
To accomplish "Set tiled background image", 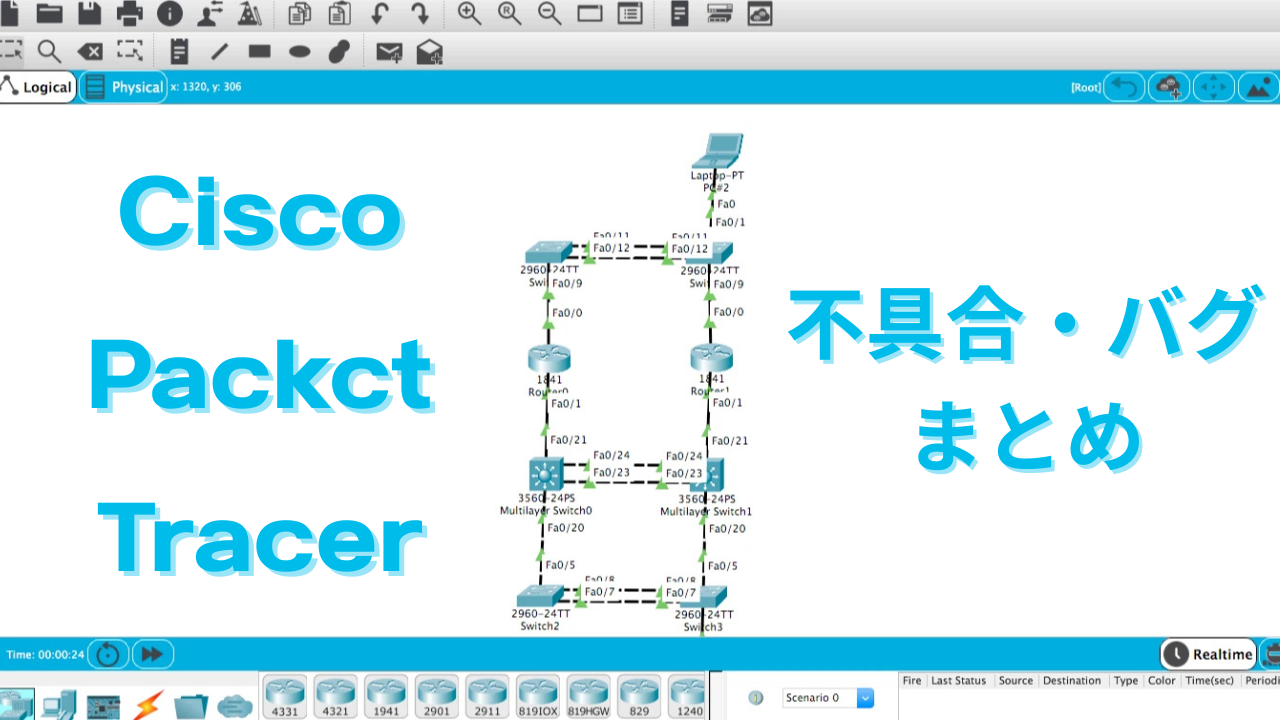I will (1259, 88).
